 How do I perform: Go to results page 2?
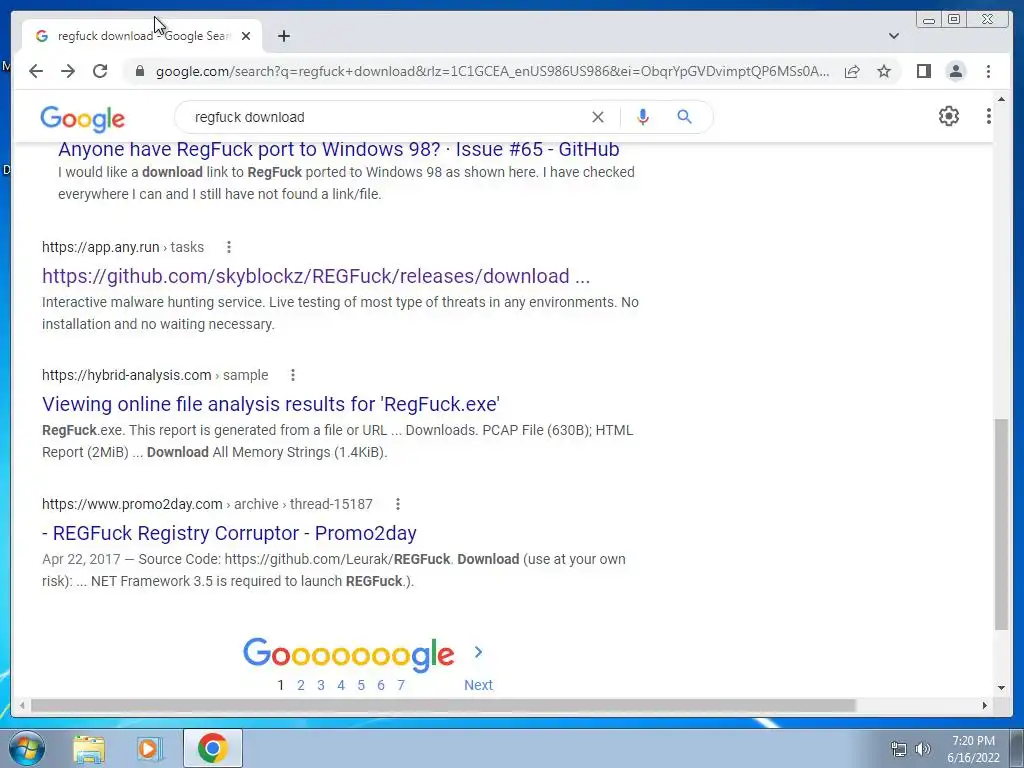click(300, 685)
